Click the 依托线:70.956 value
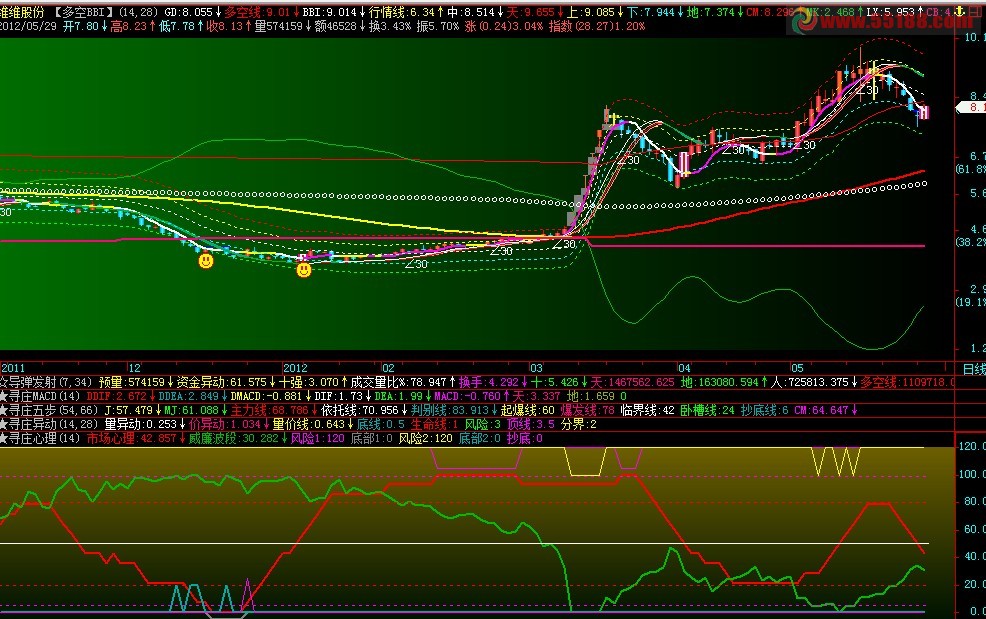The image size is (986, 619). (x=359, y=410)
